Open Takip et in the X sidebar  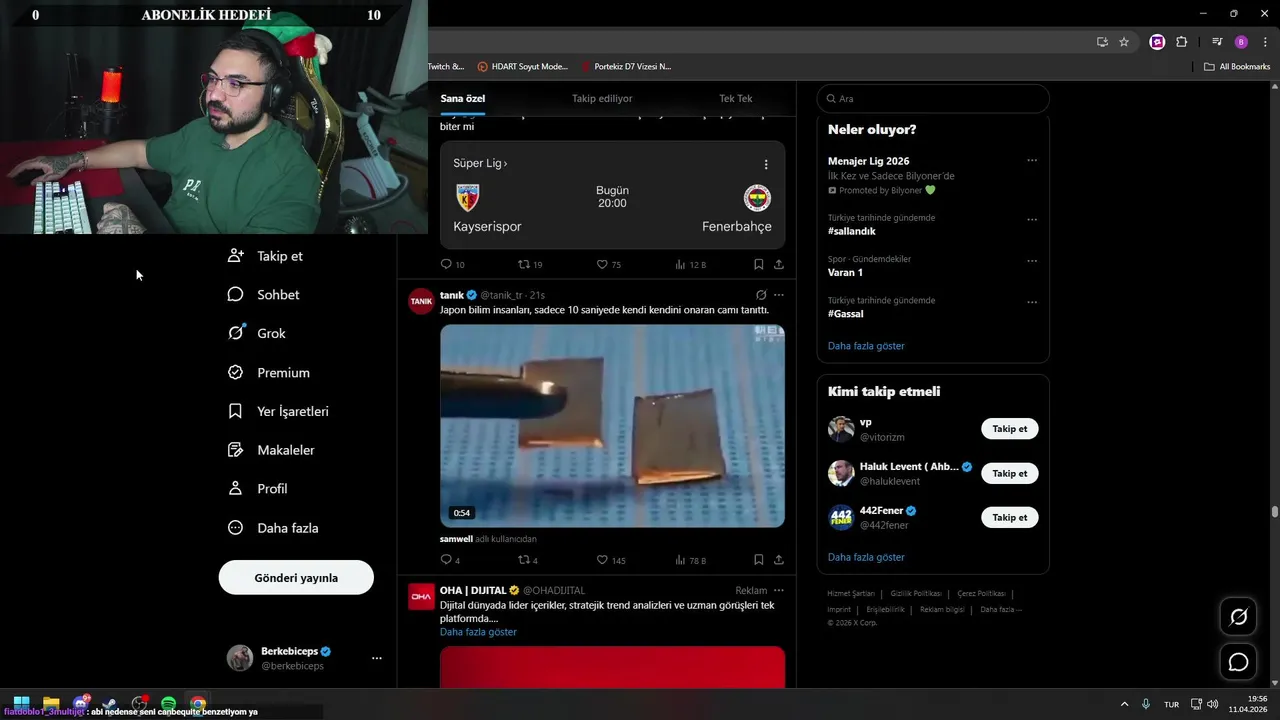(x=265, y=256)
